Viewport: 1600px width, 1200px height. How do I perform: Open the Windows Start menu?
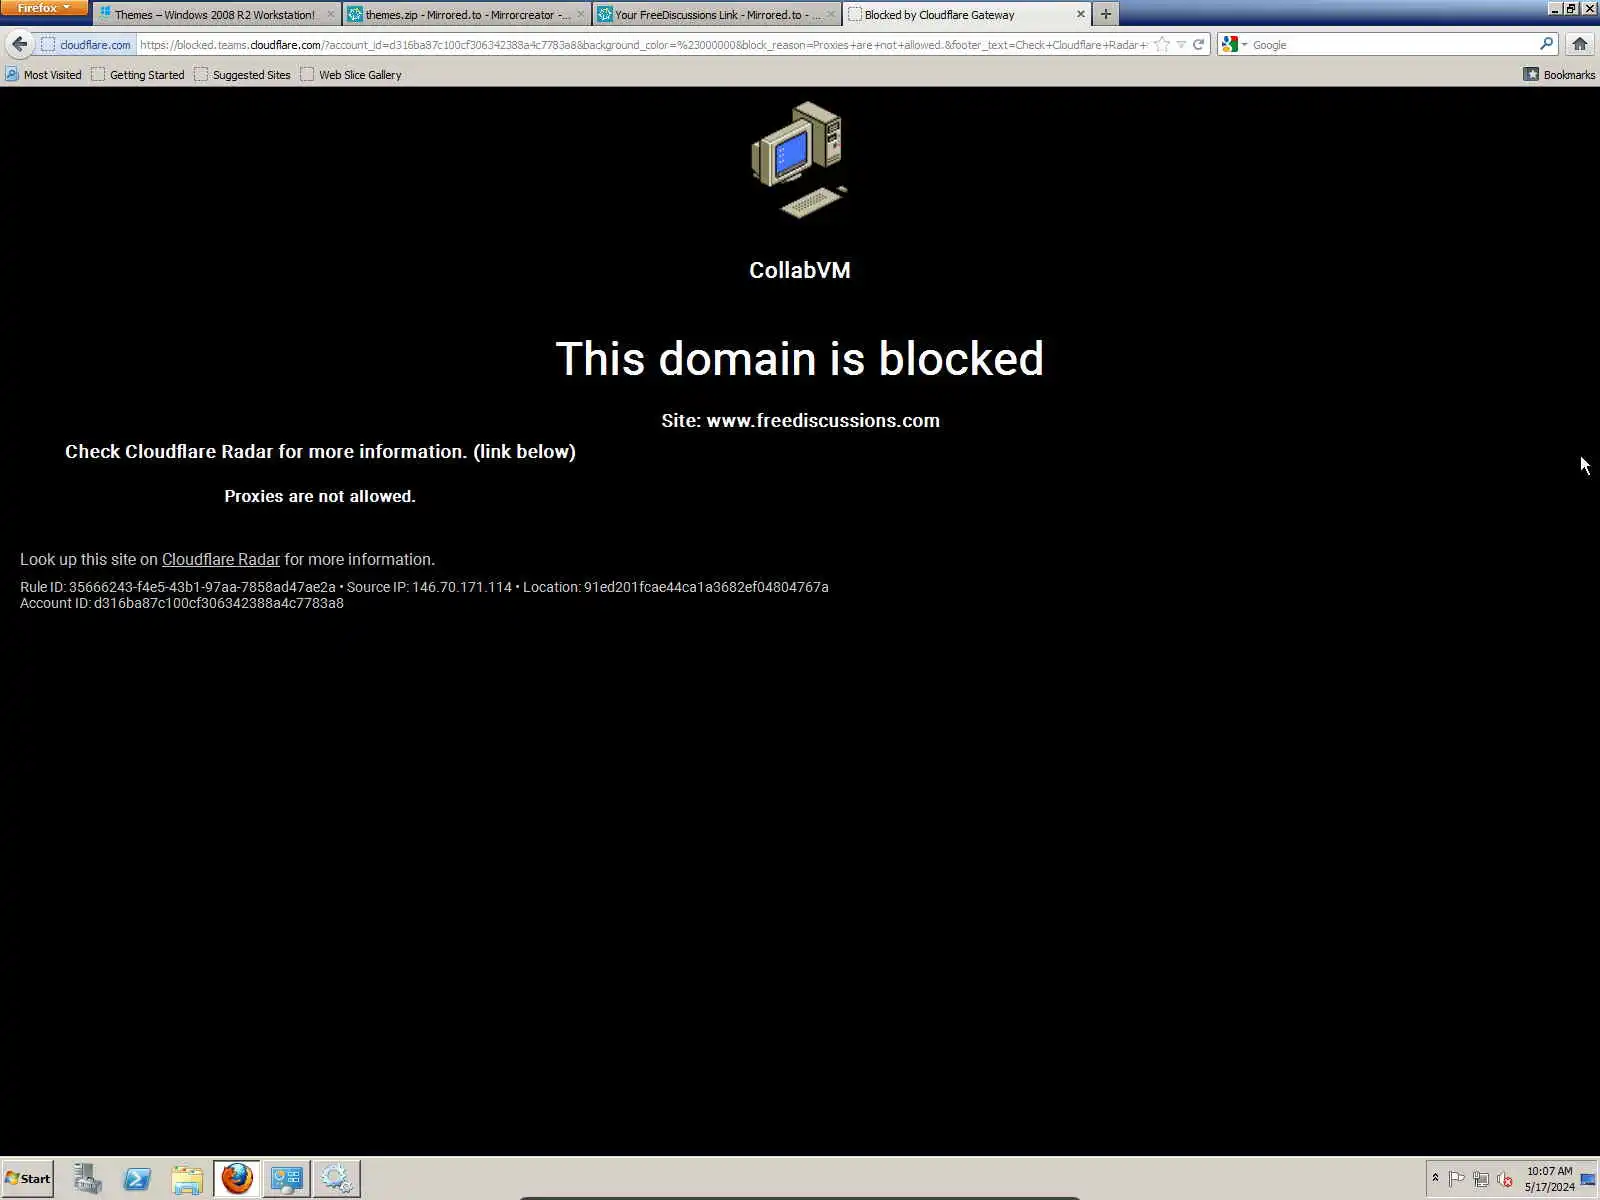(x=28, y=1178)
